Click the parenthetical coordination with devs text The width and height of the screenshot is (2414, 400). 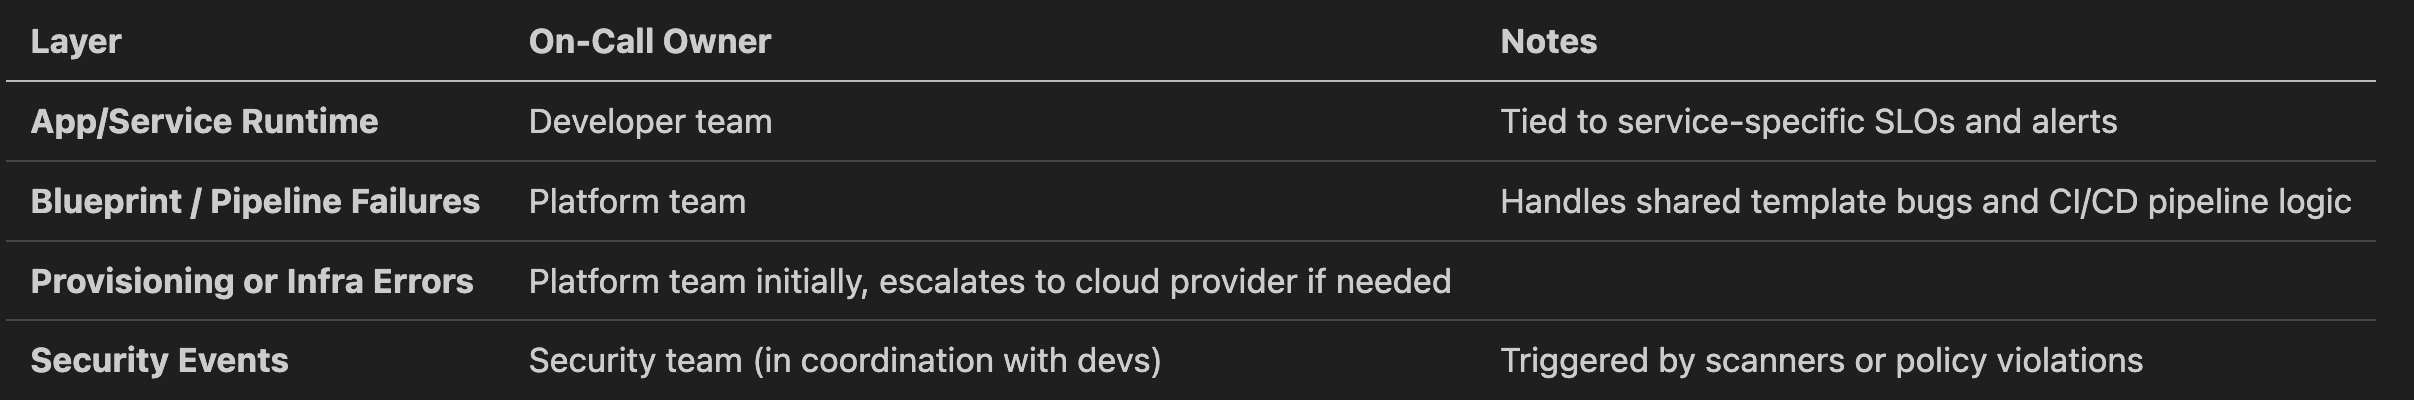958,361
